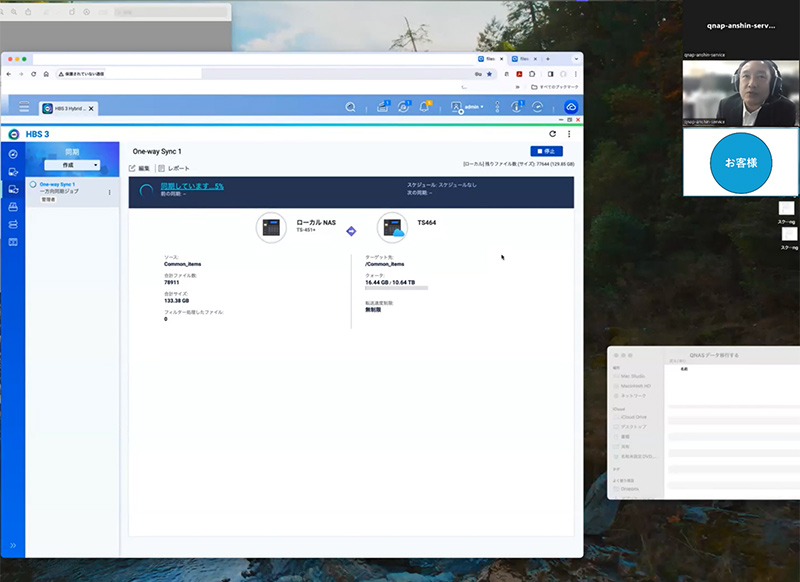The height and width of the screenshot is (582, 800).
Task: Select ネットワーク in Finder sidebar
Action: pyautogui.click(x=633, y=396)
